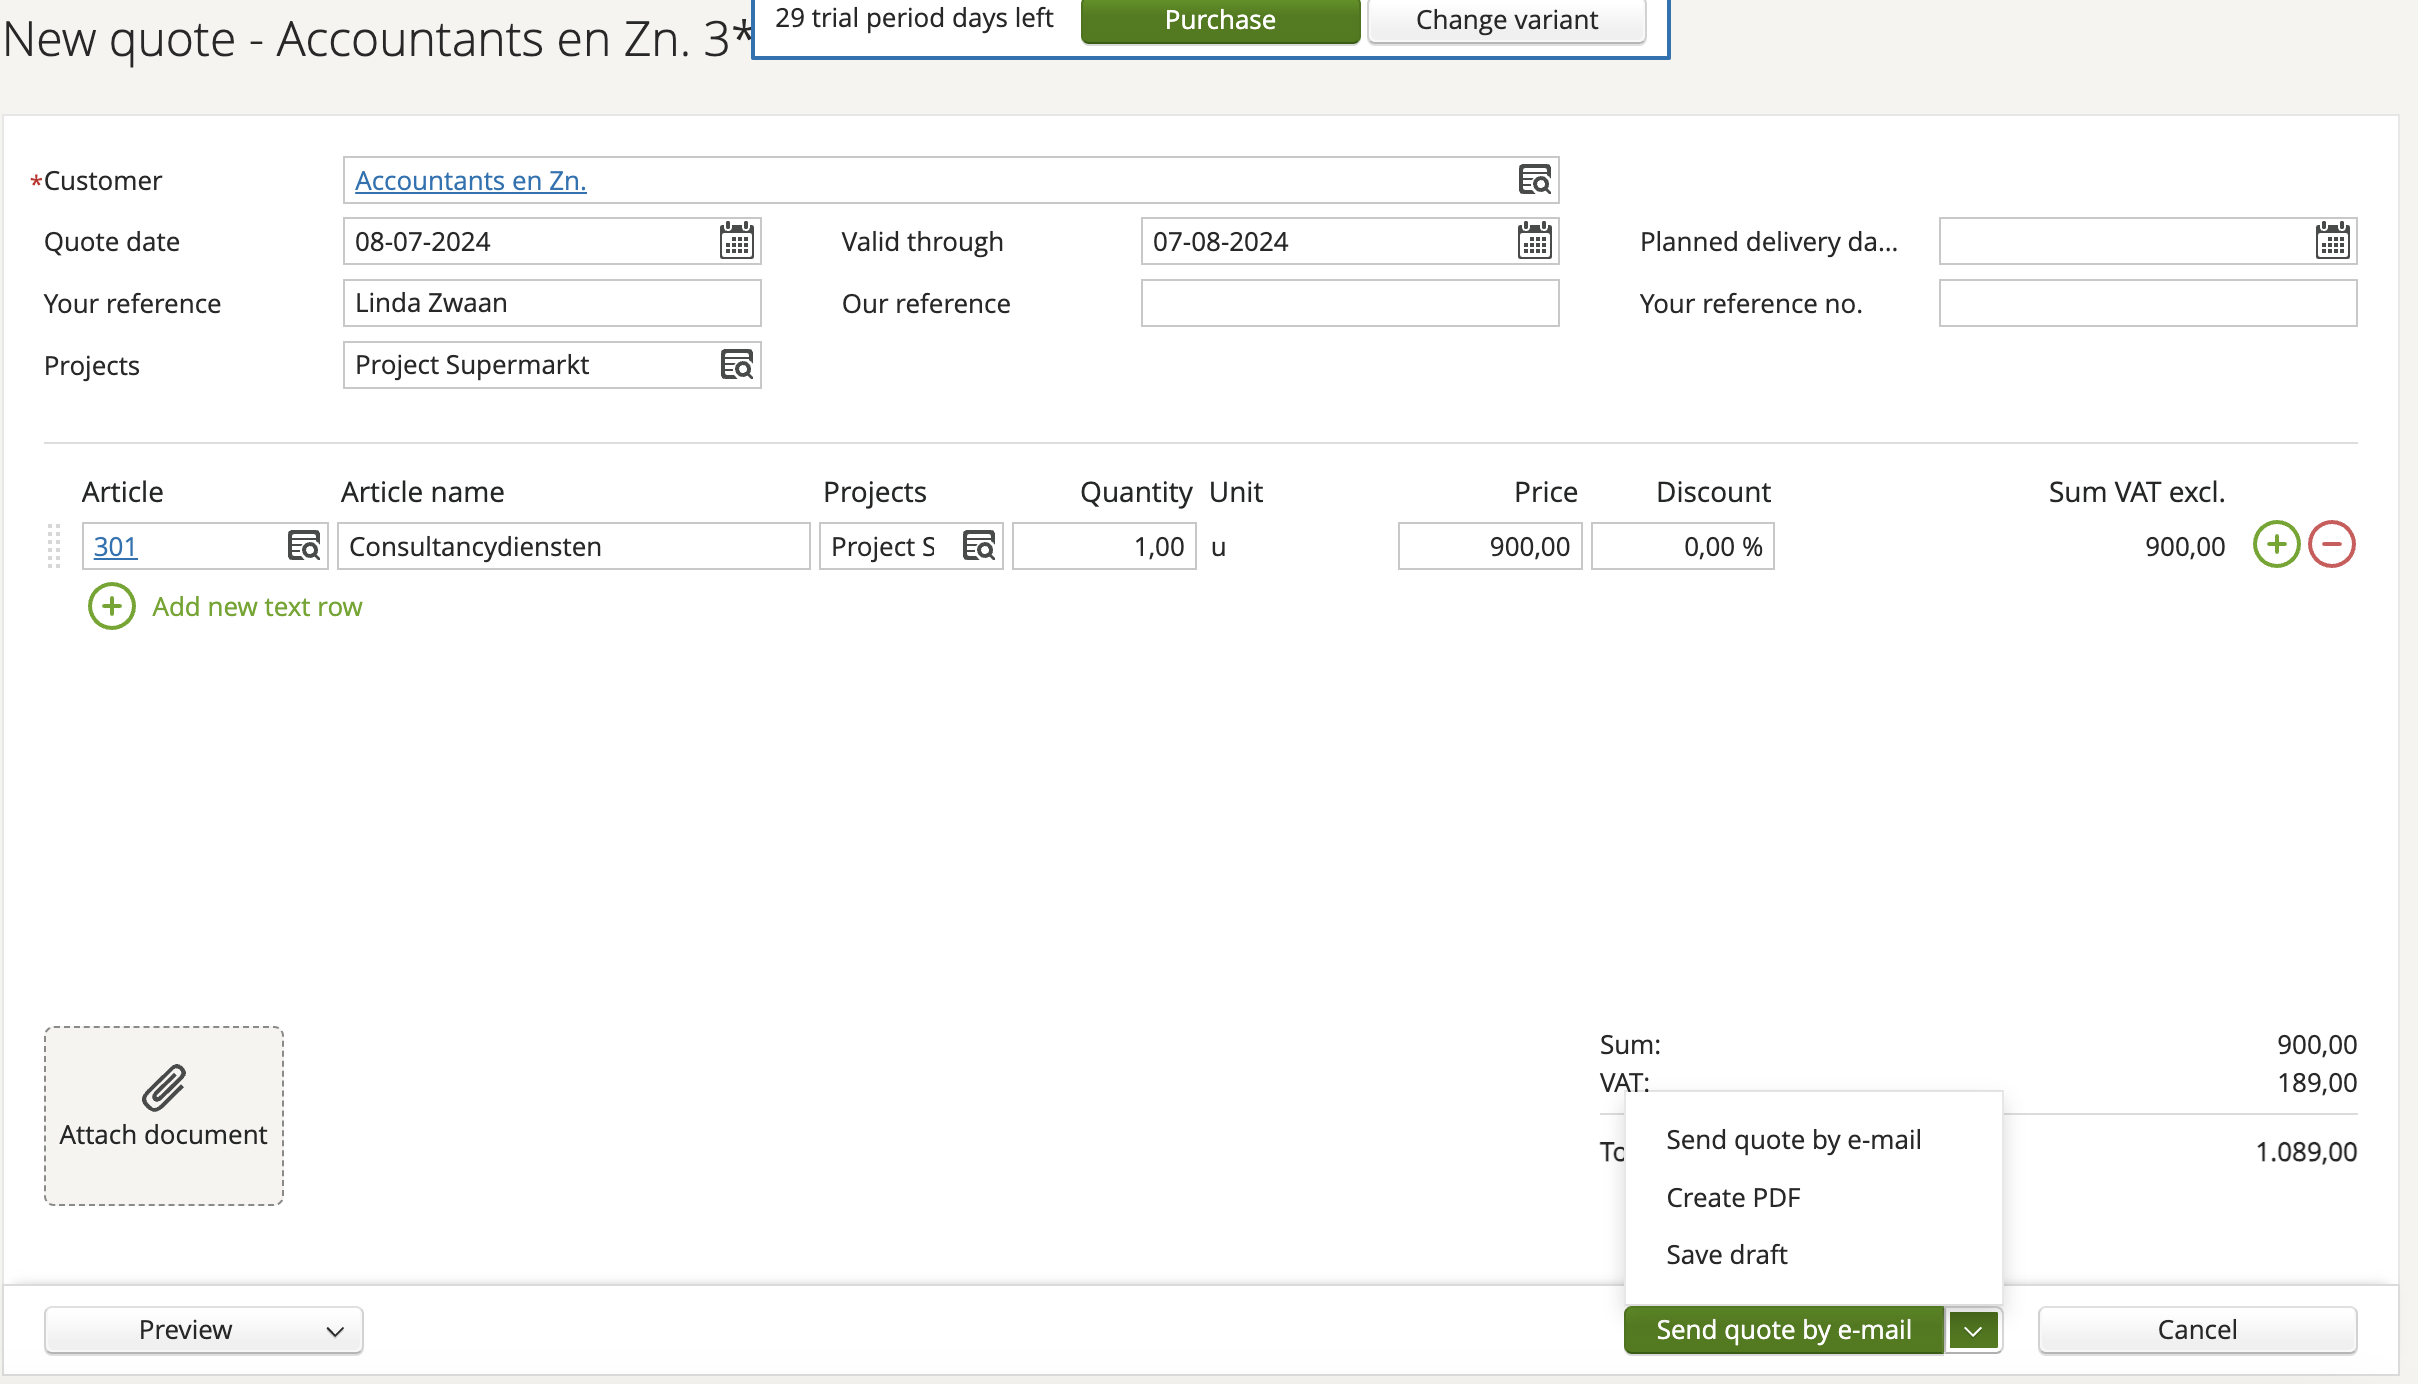2418x1384 pixels.
Task: Remove the Consultancydiensten row with red minus icon
Action: point(2331,544)
